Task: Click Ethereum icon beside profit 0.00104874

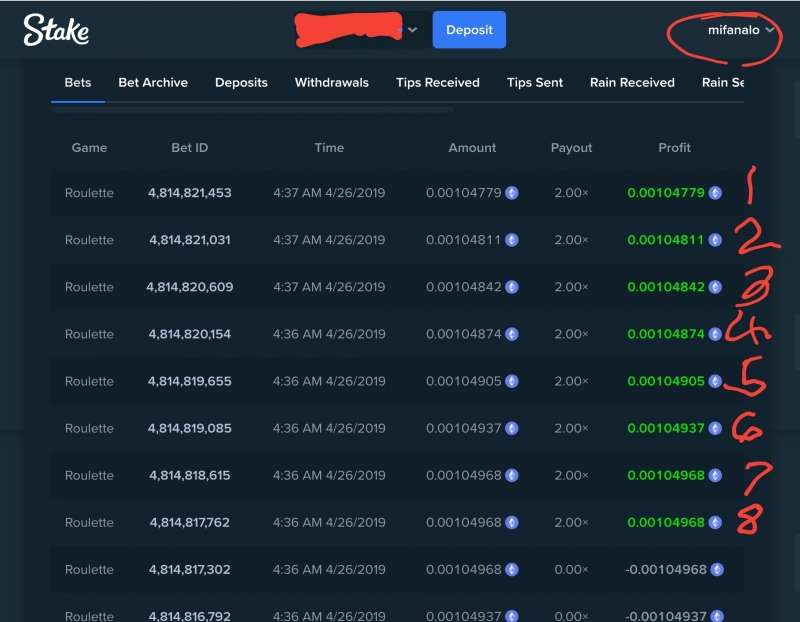Action: 715,334
